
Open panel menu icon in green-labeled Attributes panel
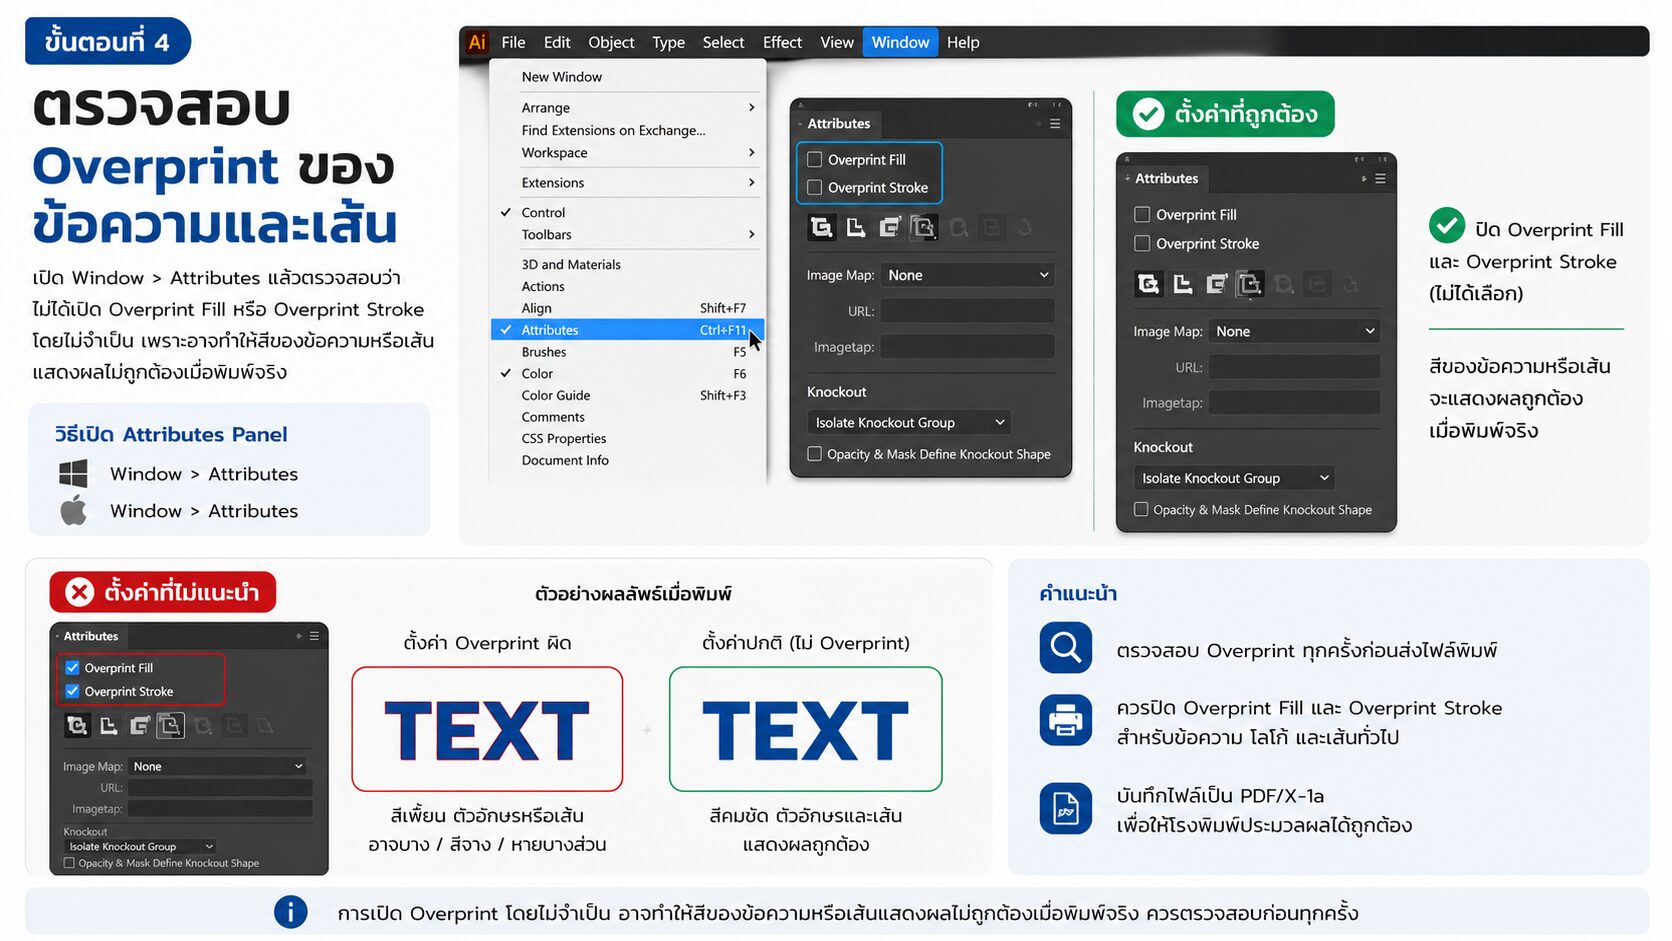[1380, 179]
